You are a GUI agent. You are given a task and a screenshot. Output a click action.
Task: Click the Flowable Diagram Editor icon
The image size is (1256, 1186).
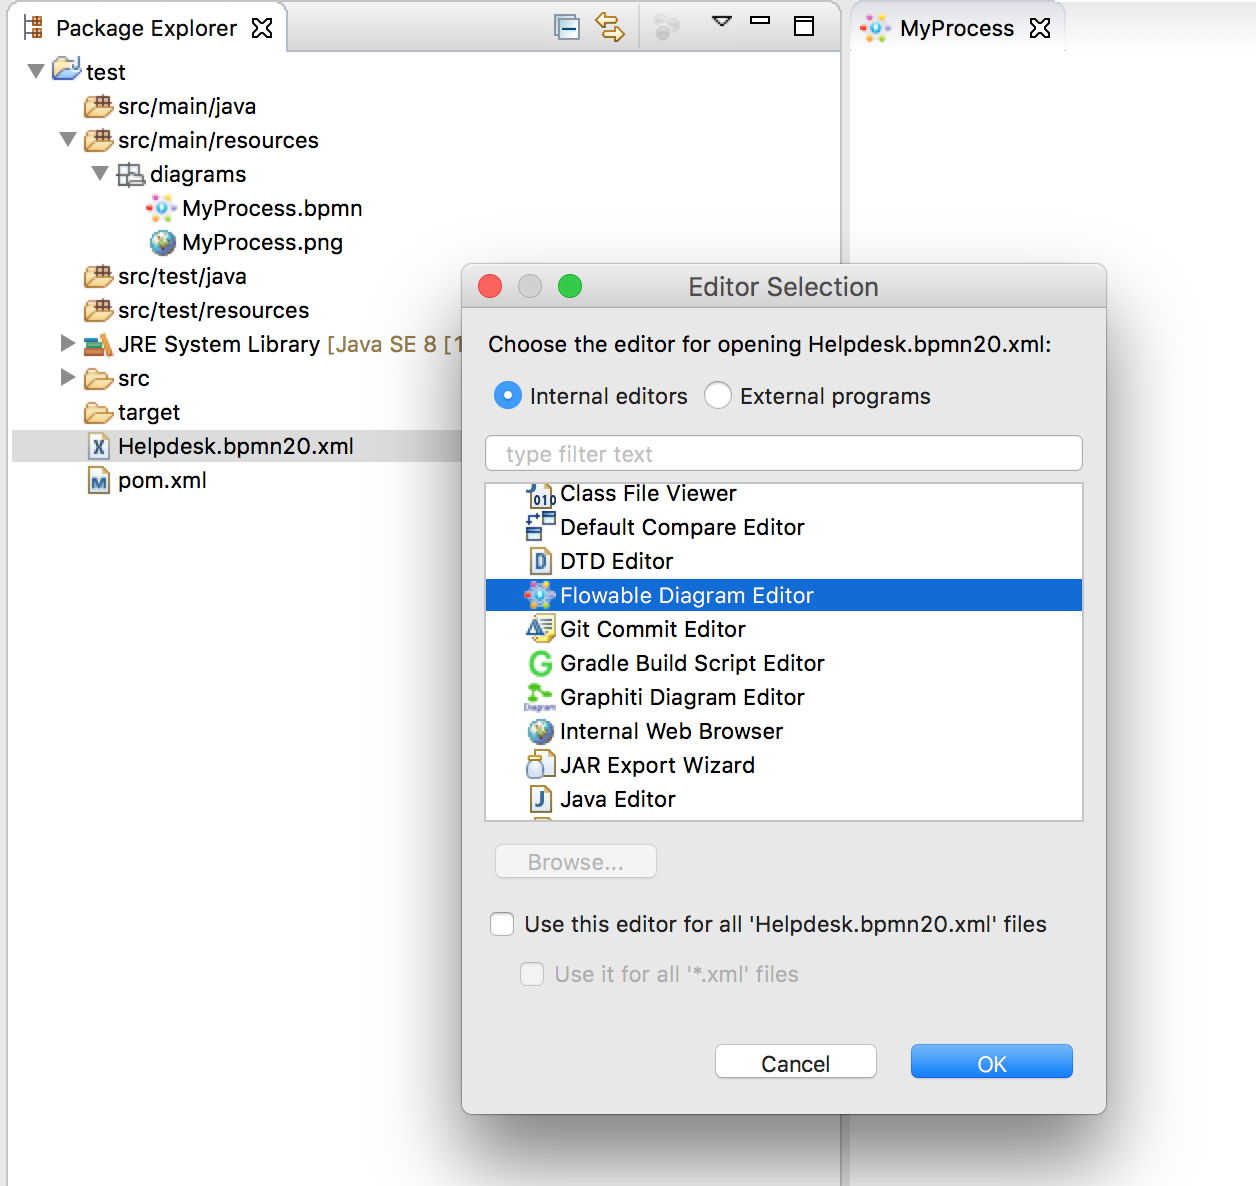pos(540,595)
